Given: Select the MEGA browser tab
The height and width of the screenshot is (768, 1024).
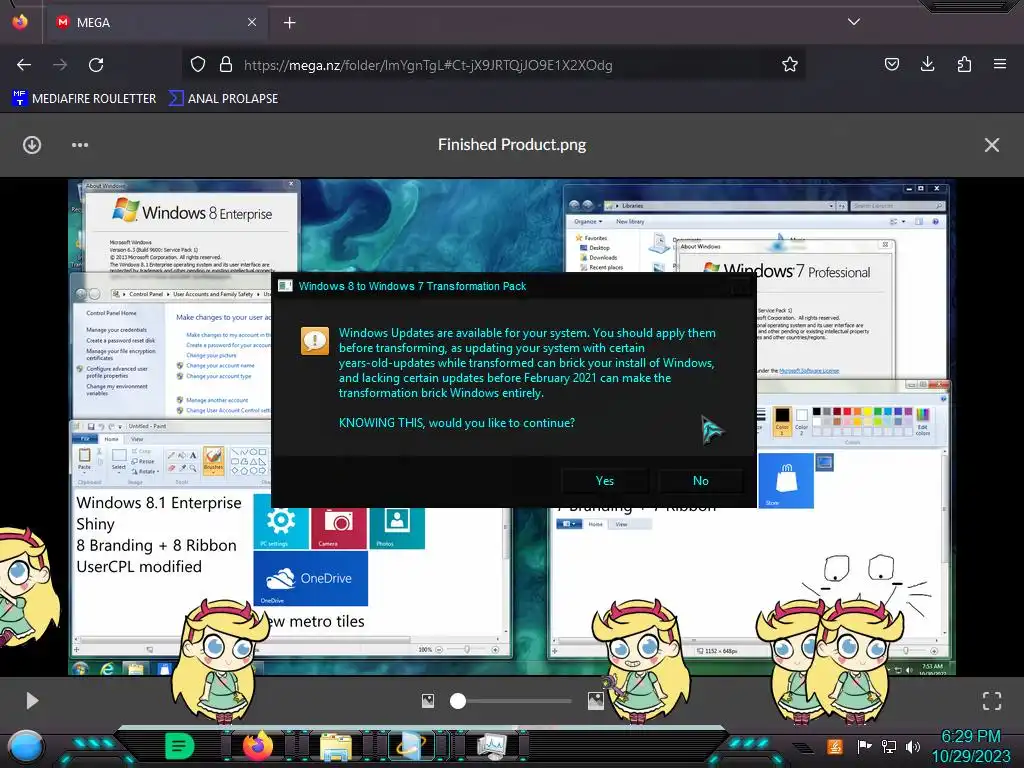Looking at the screenshot, I should pos(157,22).
